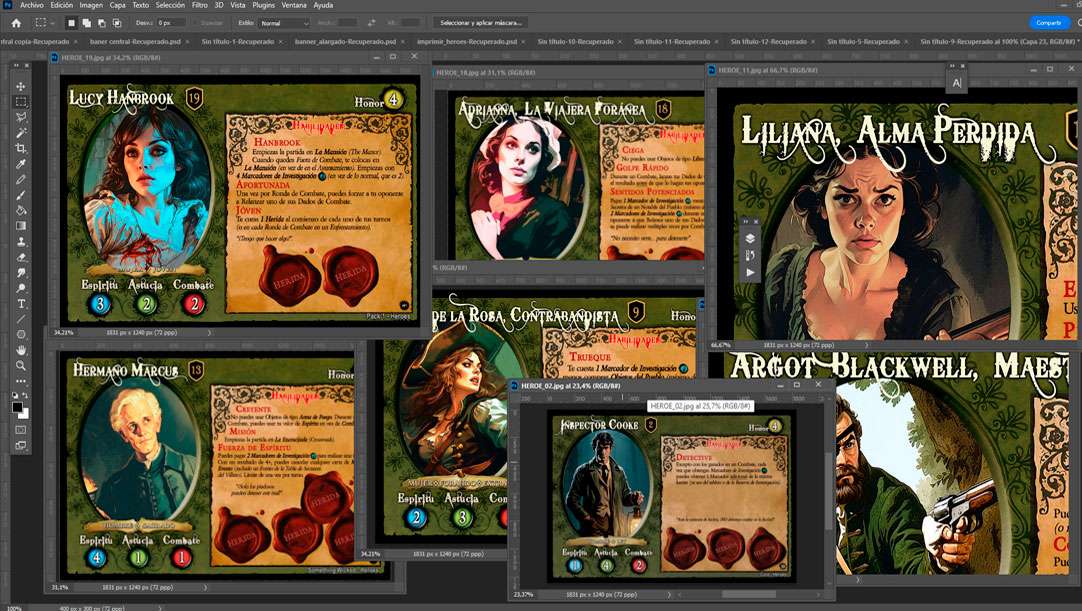Open the Layers panel icon
Image resolution: width=1082 pixels, height=611 pixels.
coord(750,238)
